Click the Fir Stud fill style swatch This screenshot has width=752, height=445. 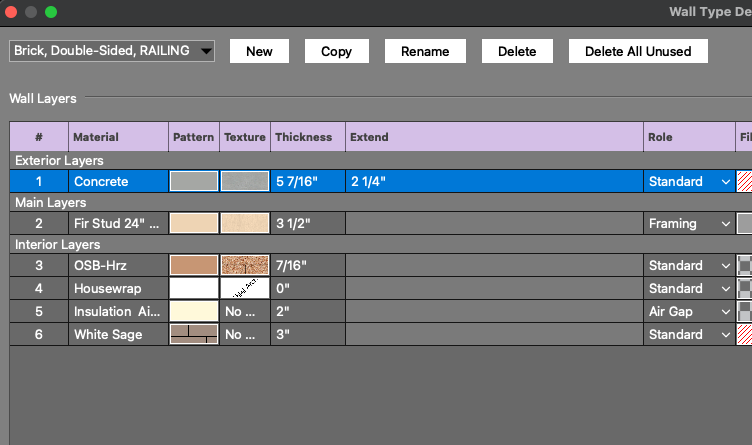(x=744, y=223)
